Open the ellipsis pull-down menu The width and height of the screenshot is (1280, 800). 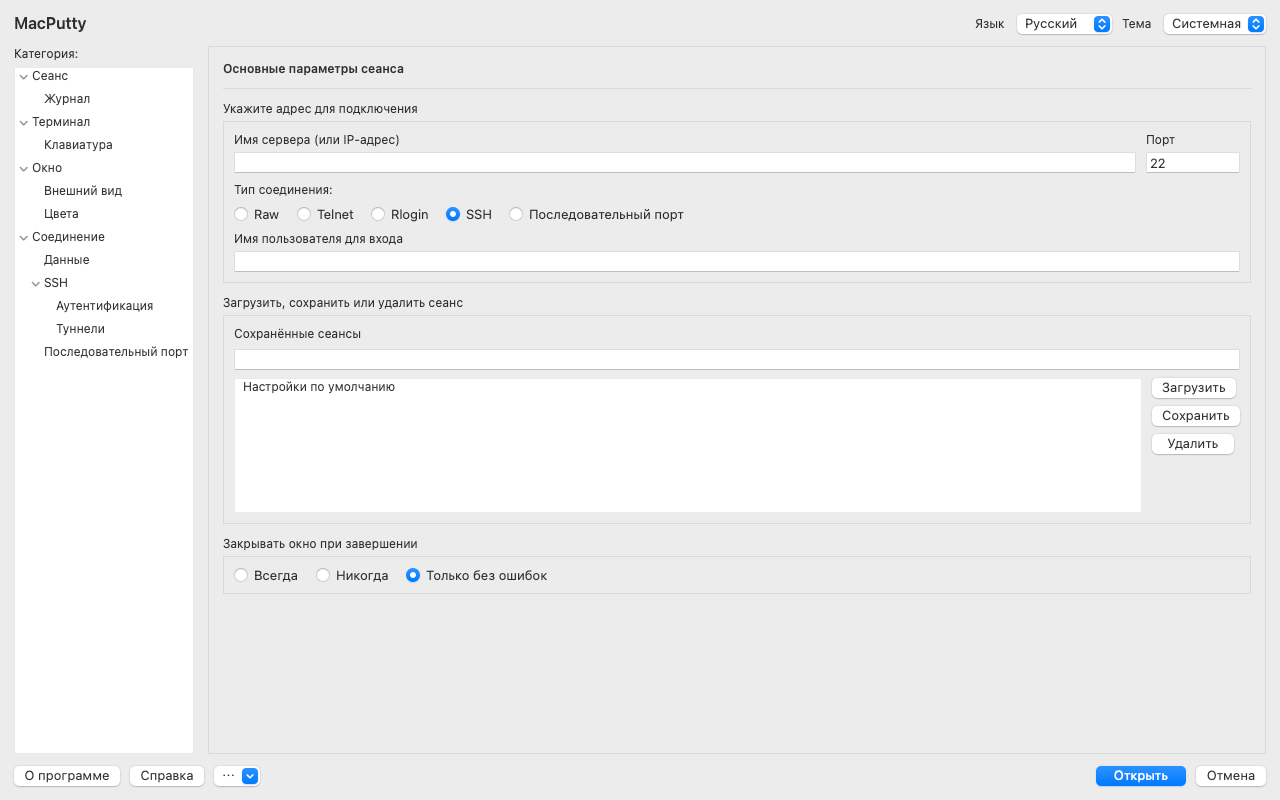pos(237,775)
